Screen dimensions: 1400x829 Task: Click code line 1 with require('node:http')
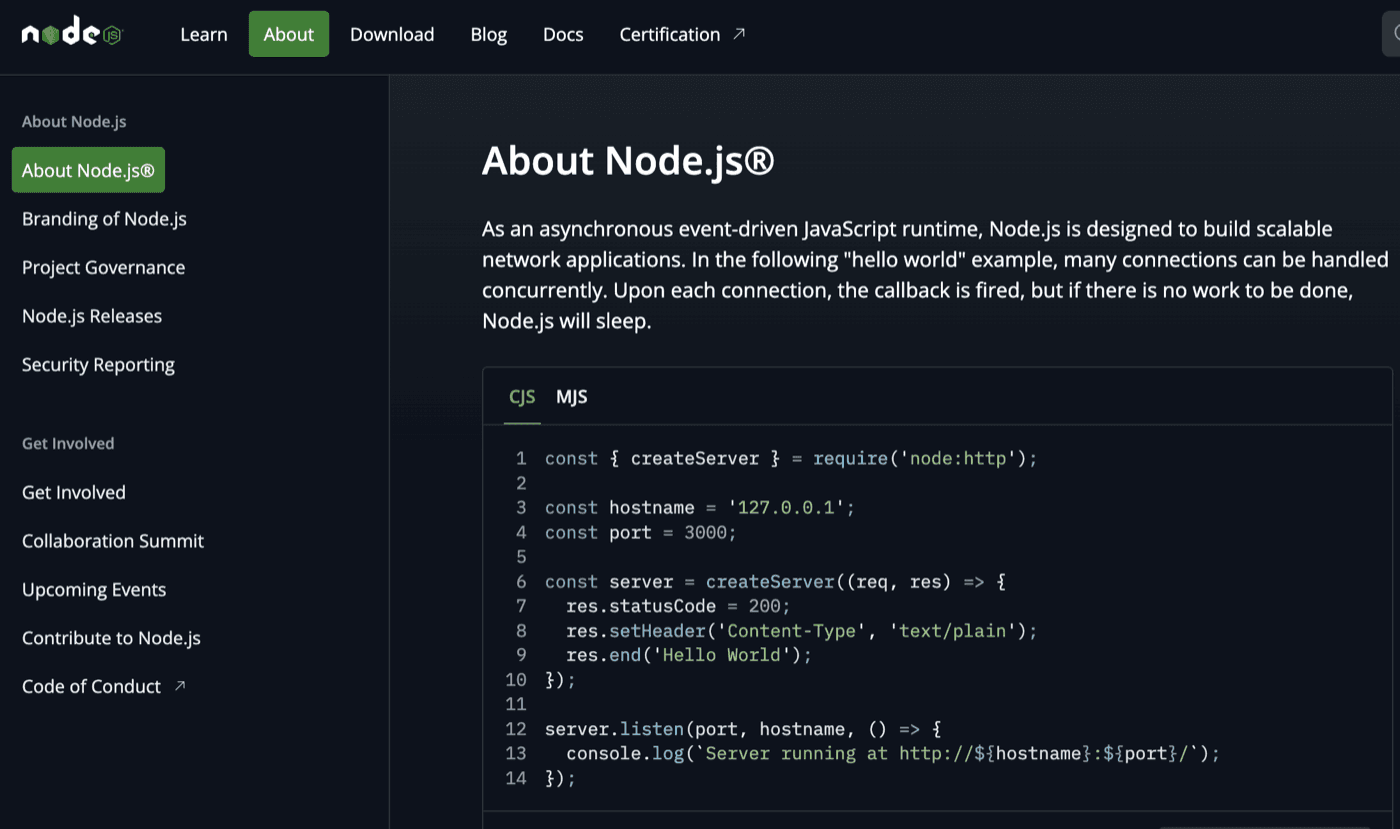[791, 459]
